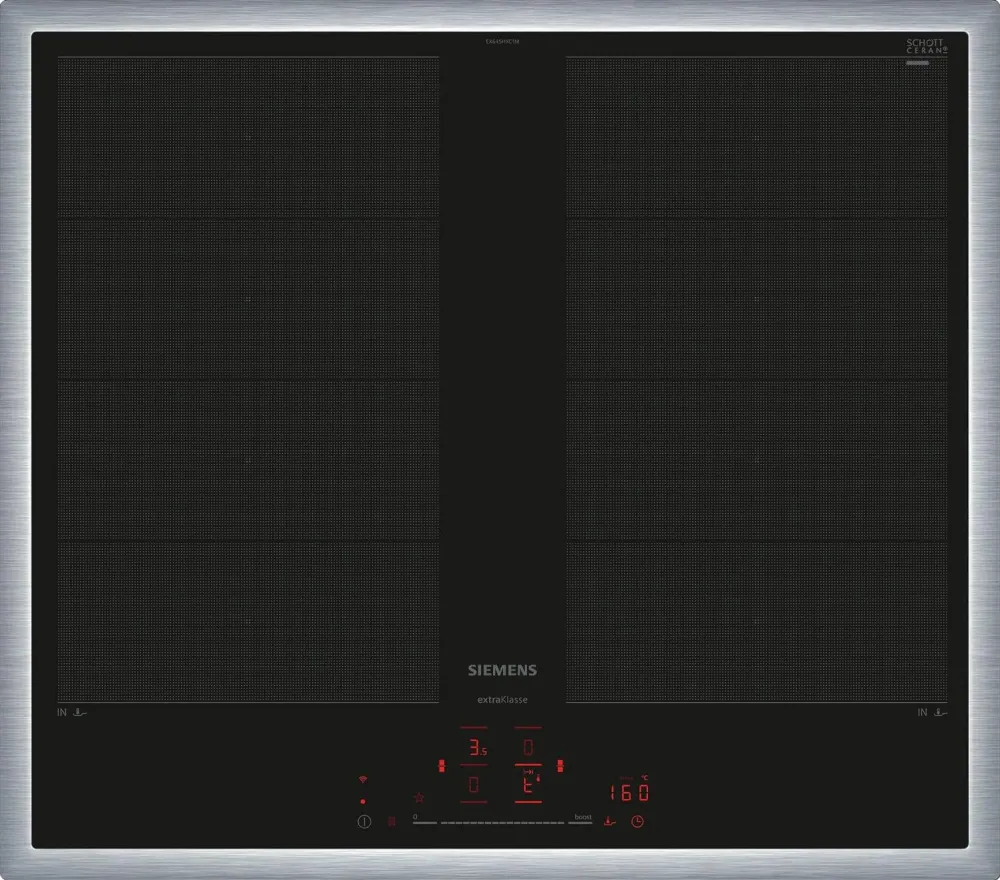Tap the left IN induction label
The image size is (1000, 880).
click(62, 712)
